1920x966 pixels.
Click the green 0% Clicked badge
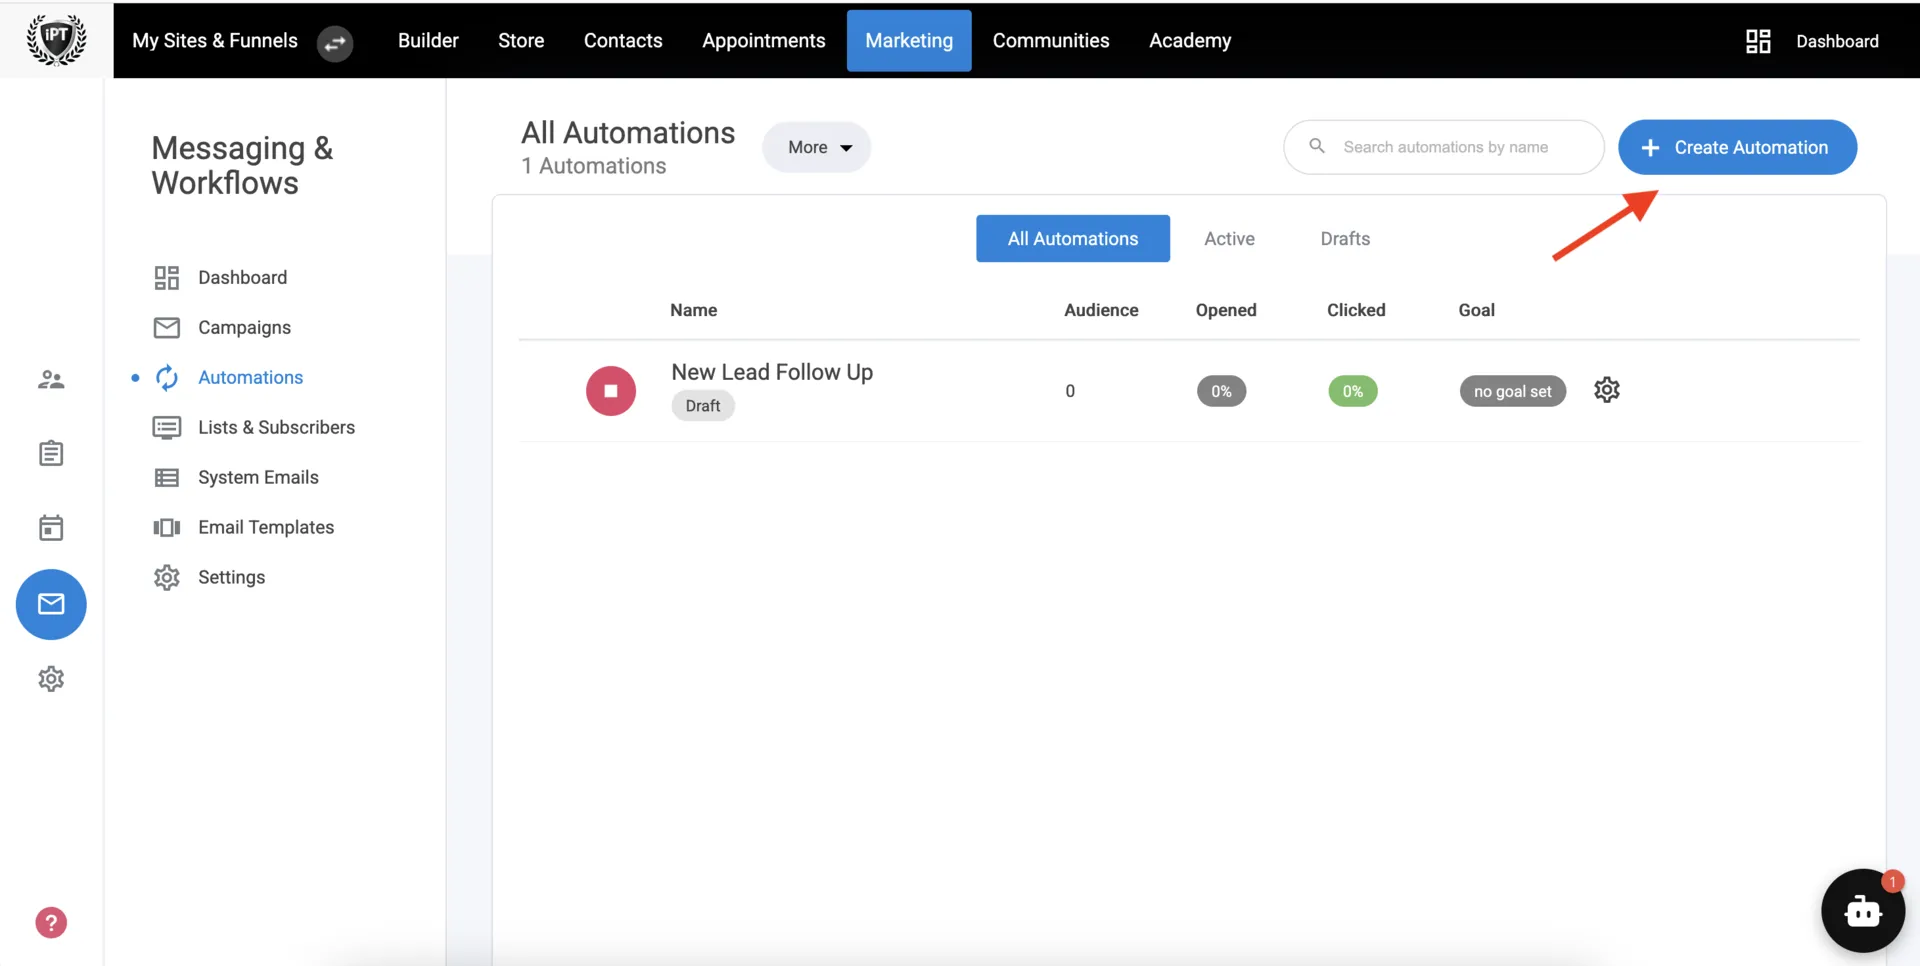coord(1353,391)
